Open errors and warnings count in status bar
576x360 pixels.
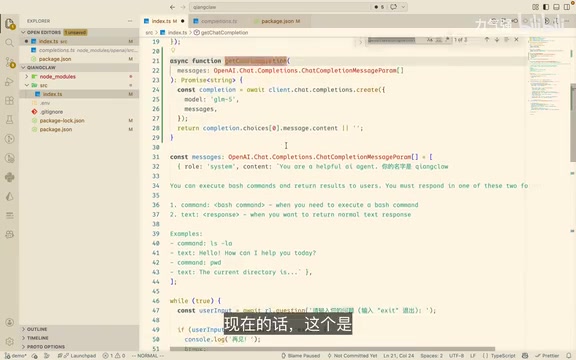[114, 356]
